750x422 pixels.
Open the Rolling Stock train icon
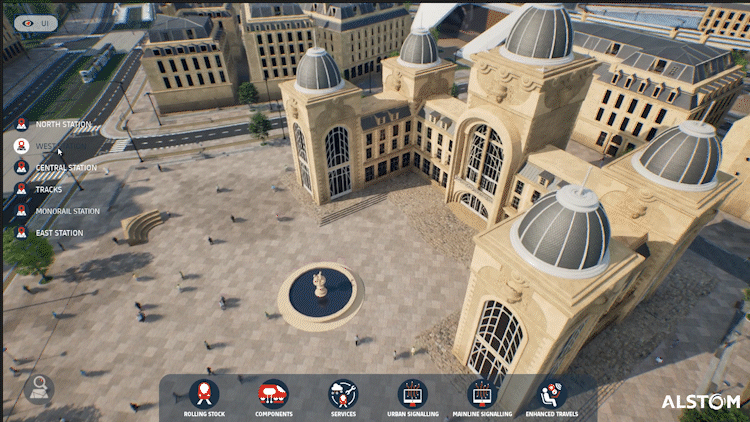point(204,394)
